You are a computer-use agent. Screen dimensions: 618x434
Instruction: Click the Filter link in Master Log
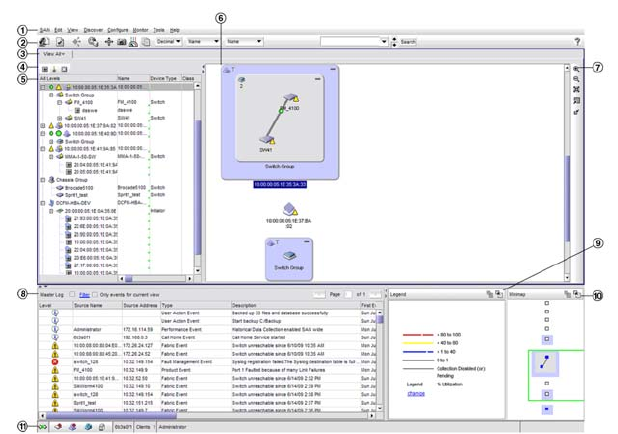click(85, 296)
